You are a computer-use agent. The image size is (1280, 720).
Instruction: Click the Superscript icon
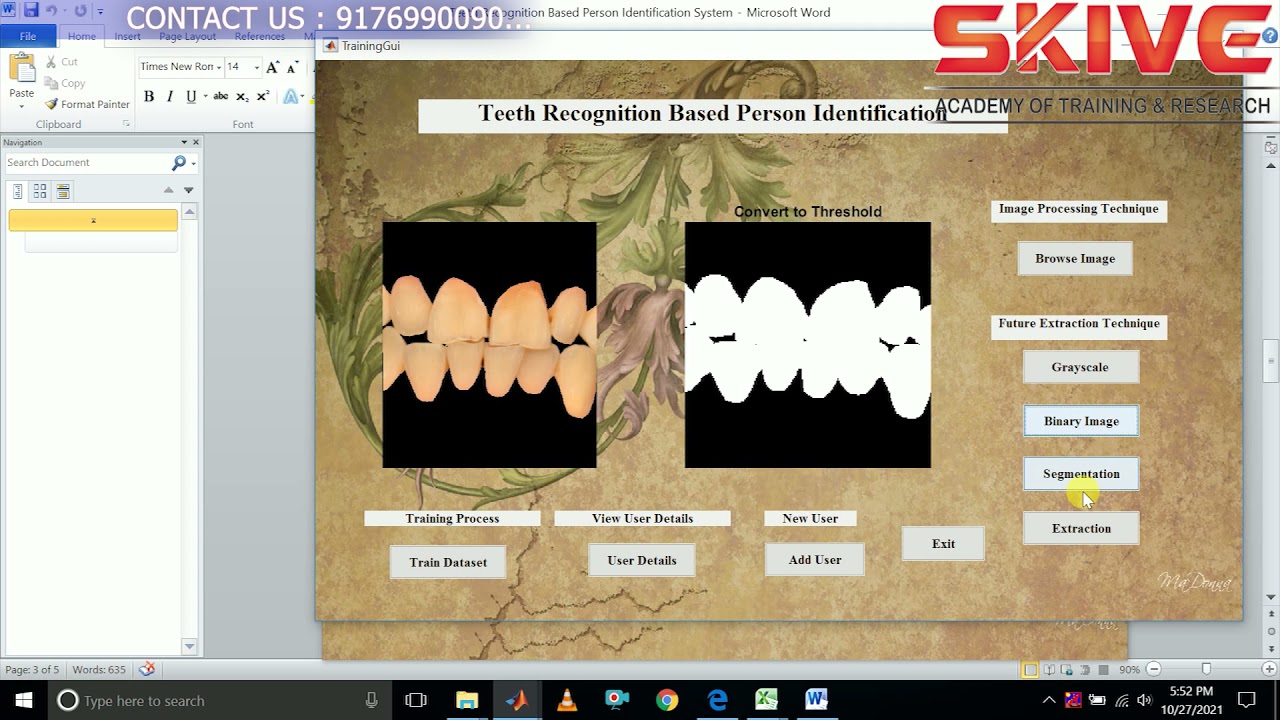(x=263, y=96)
